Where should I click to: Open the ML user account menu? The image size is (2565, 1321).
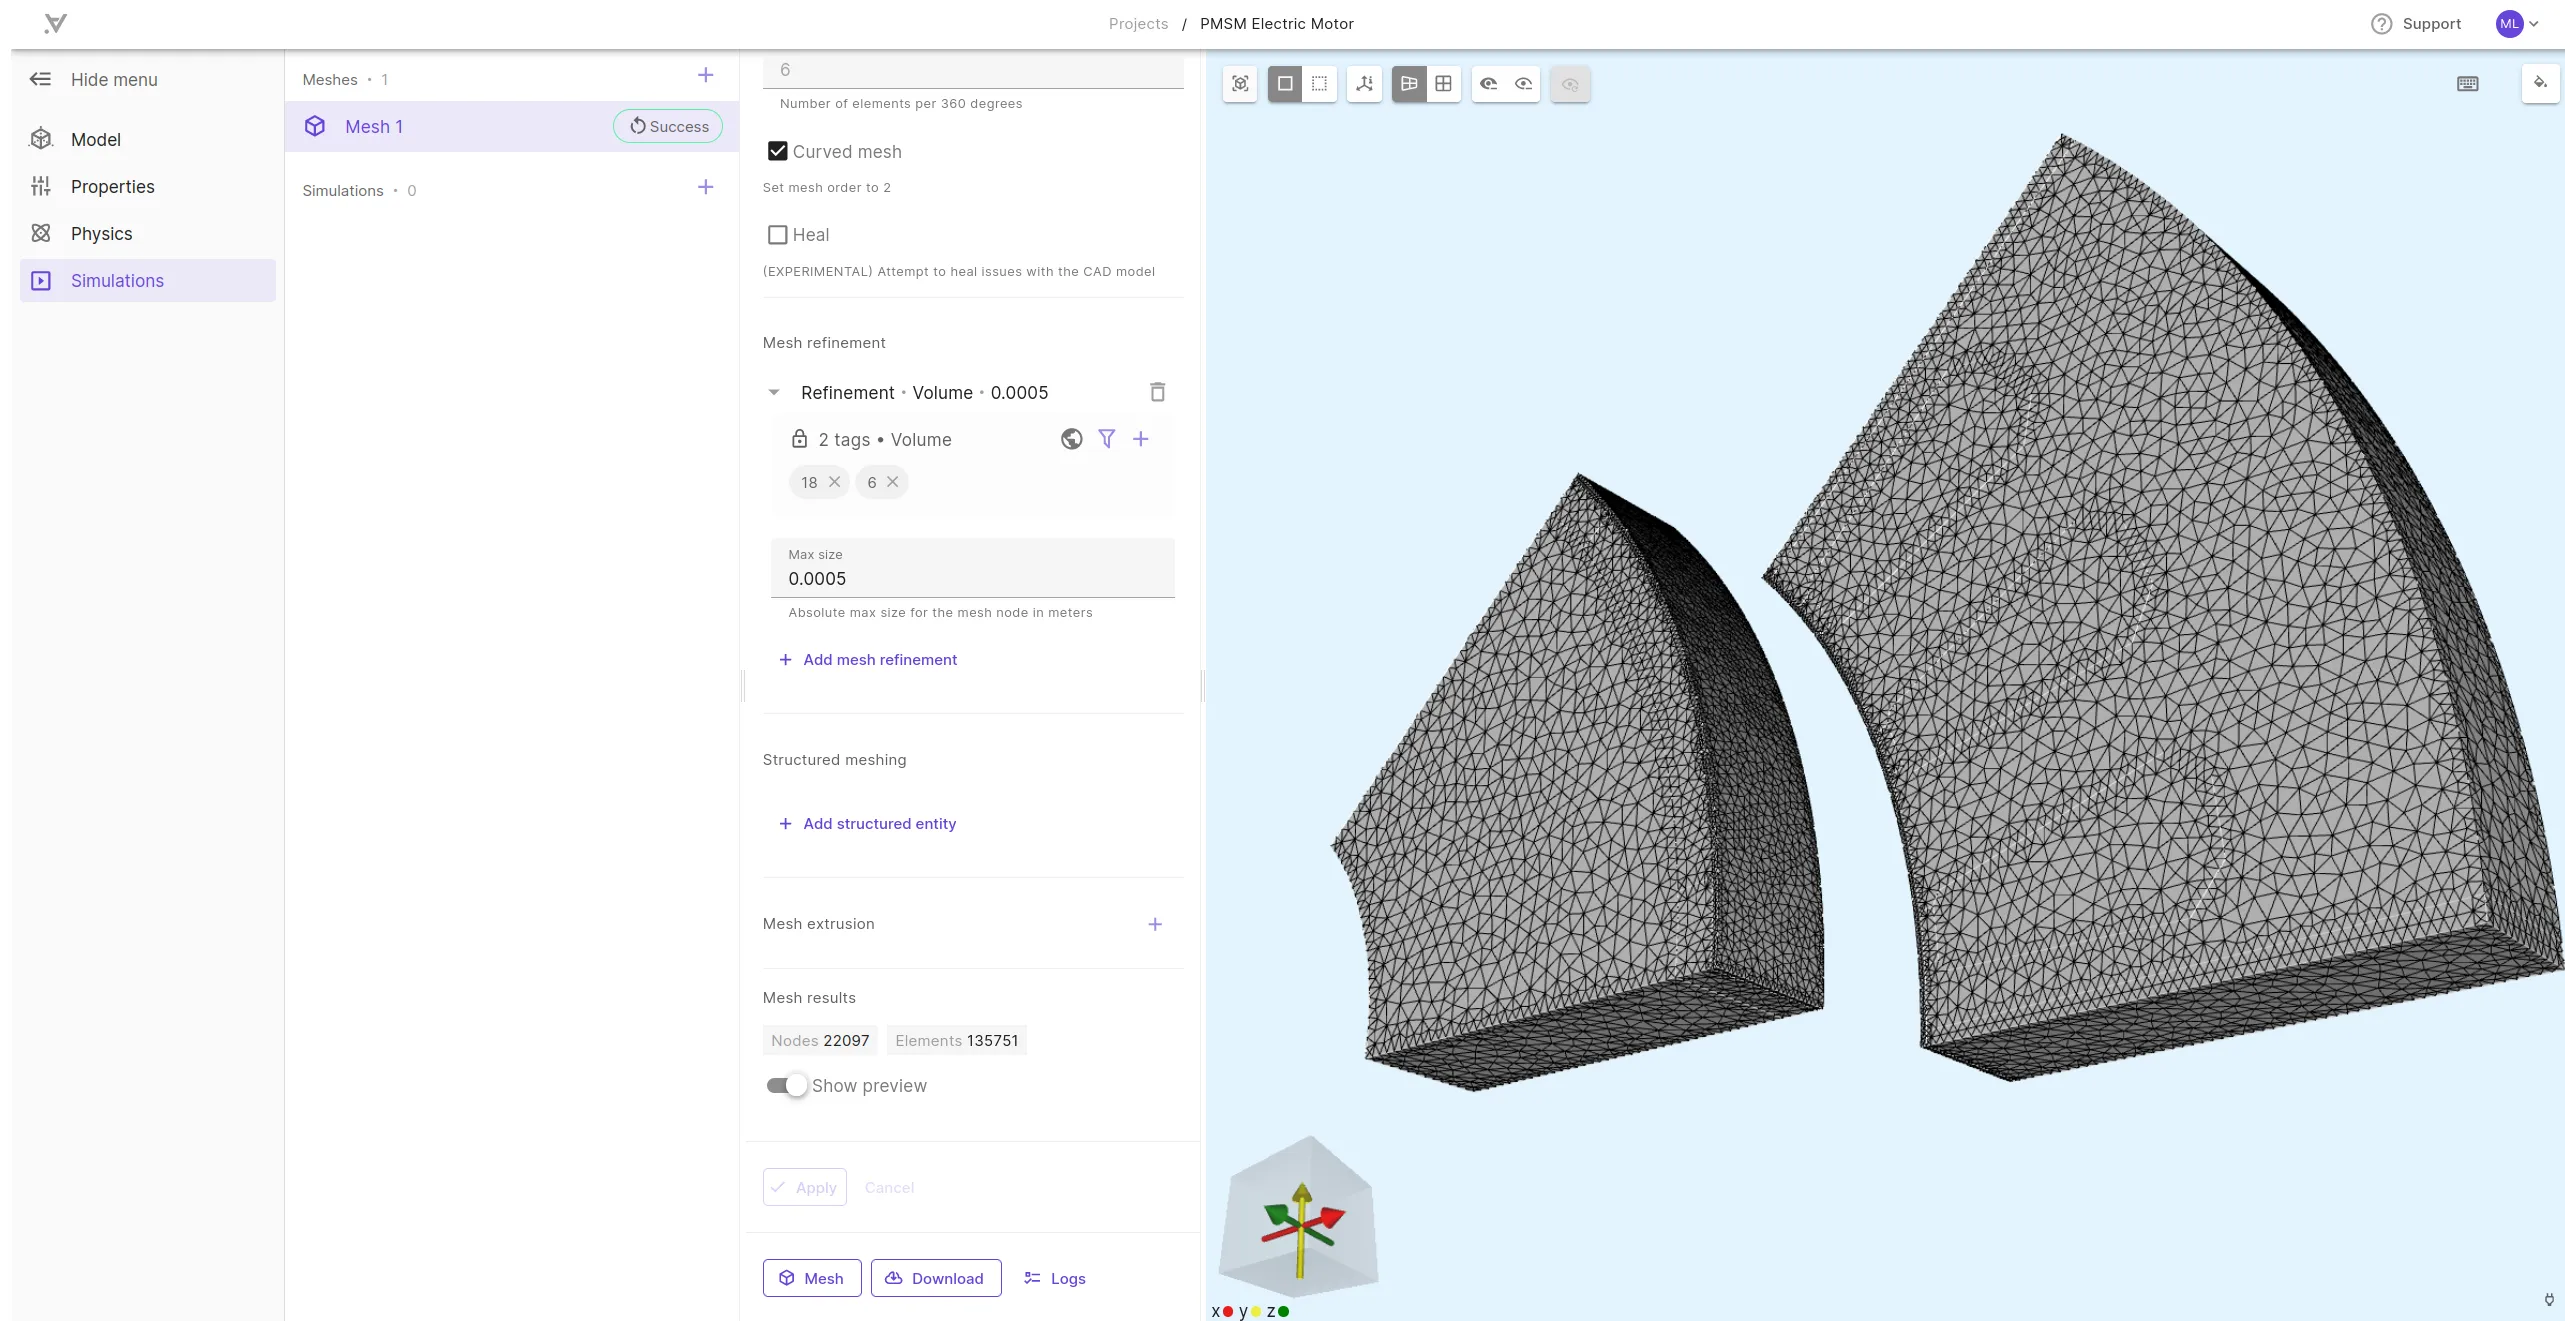tap(2517, 24)
